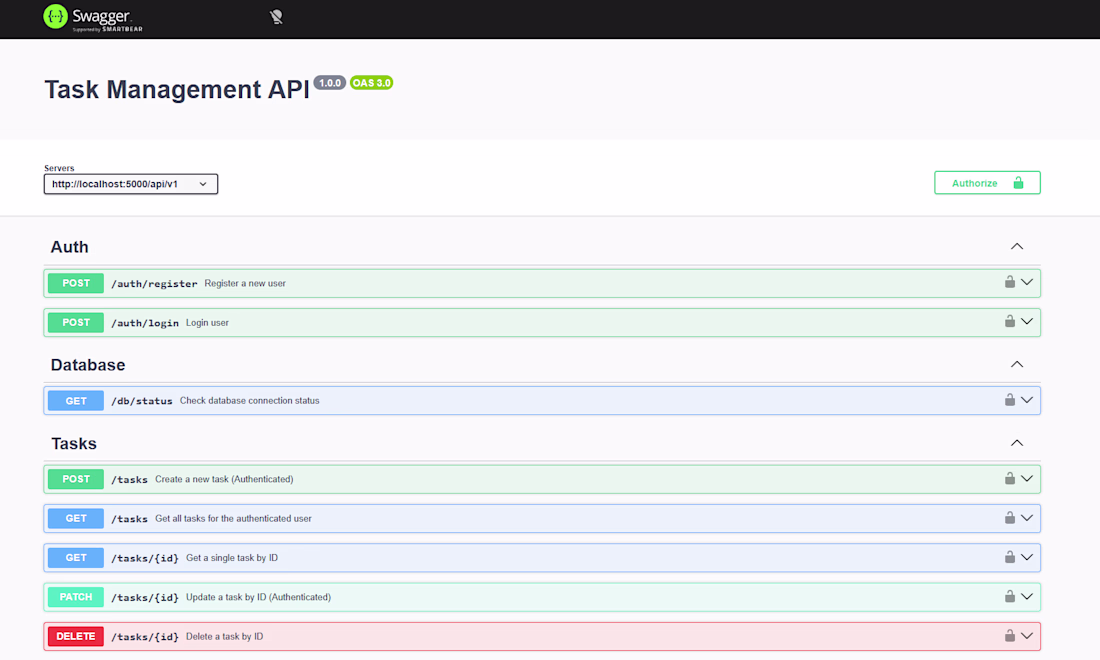1100x660 pixels.
Task: Expand the POST /auth/register chevron
Action: pos(1027,283)
